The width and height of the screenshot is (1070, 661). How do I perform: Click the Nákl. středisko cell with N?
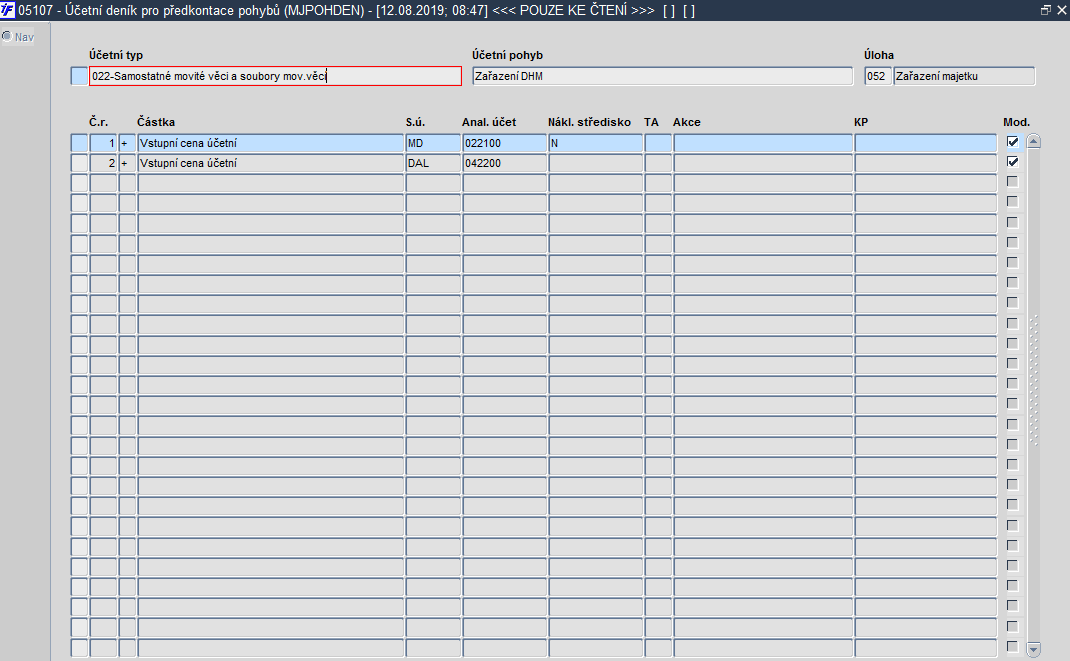coord(595,143)
